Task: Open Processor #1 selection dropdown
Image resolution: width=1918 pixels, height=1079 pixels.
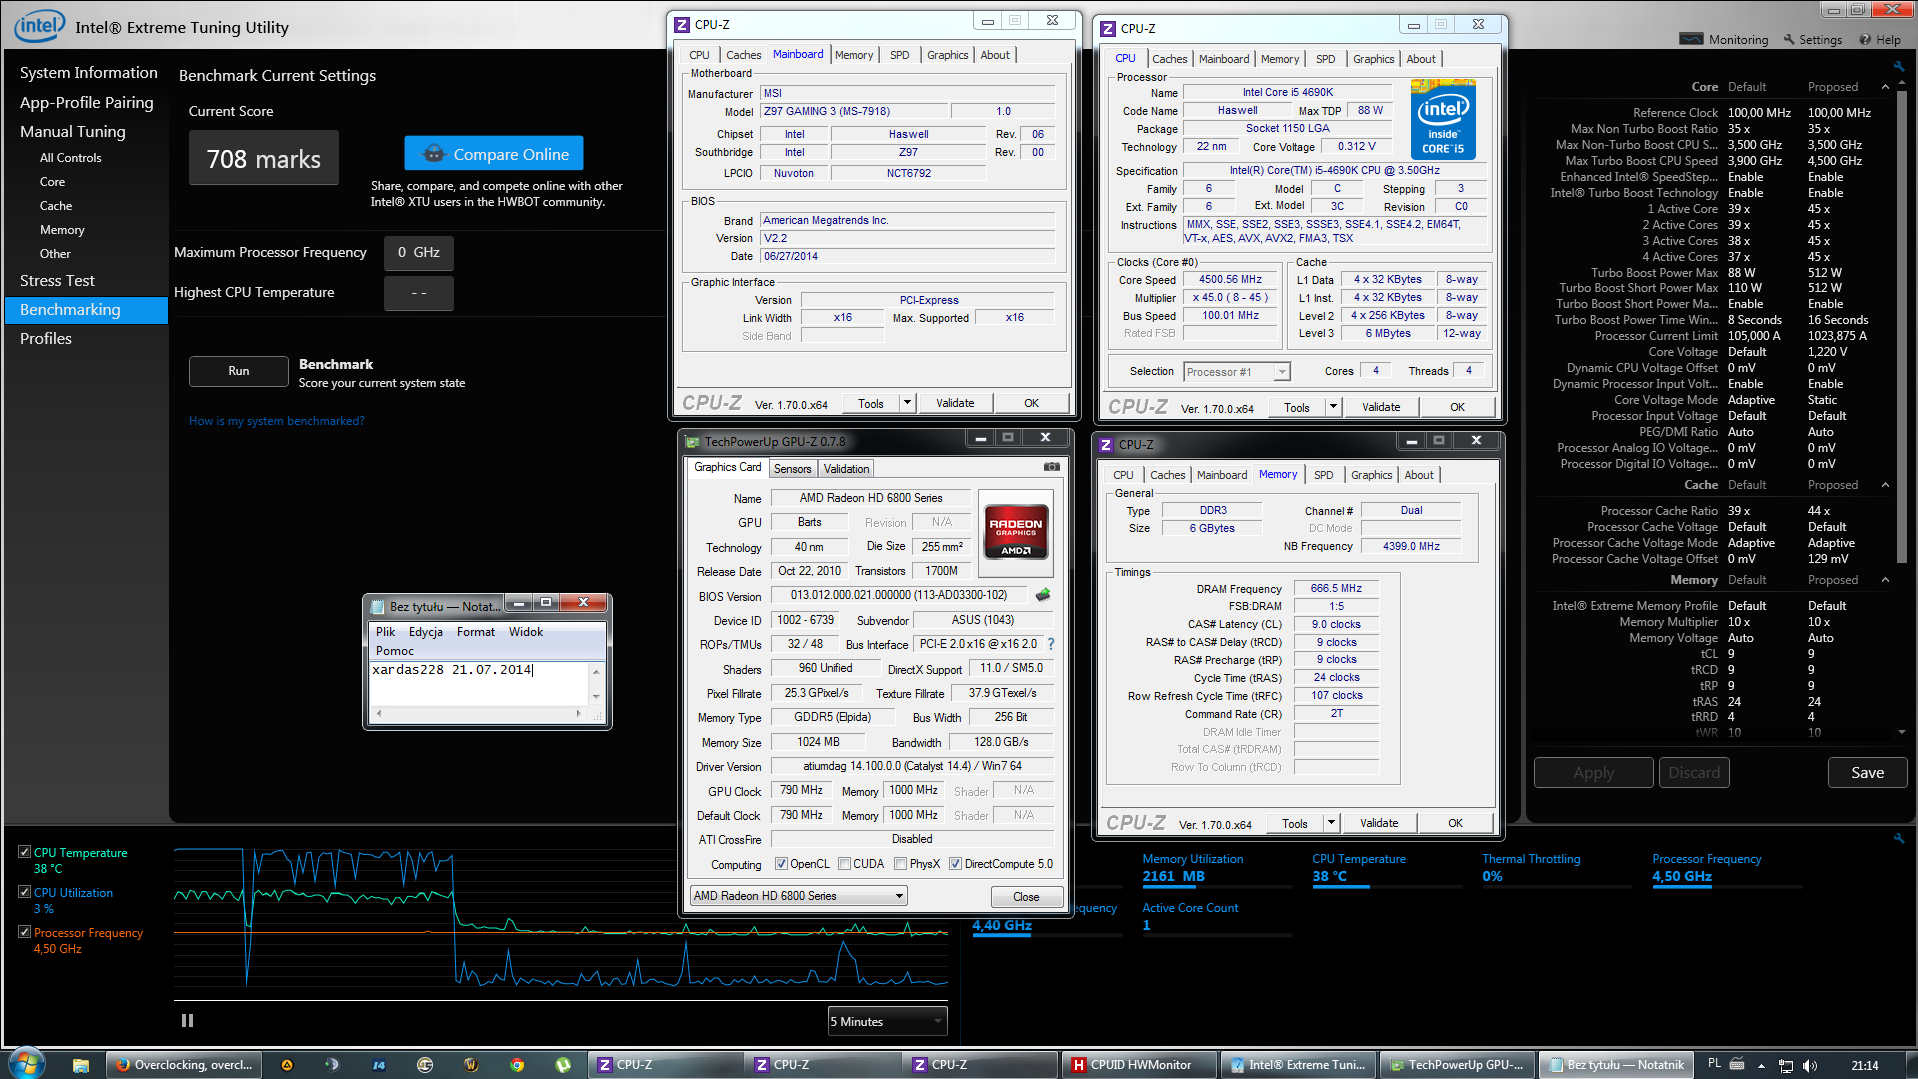Action: 1237,372
